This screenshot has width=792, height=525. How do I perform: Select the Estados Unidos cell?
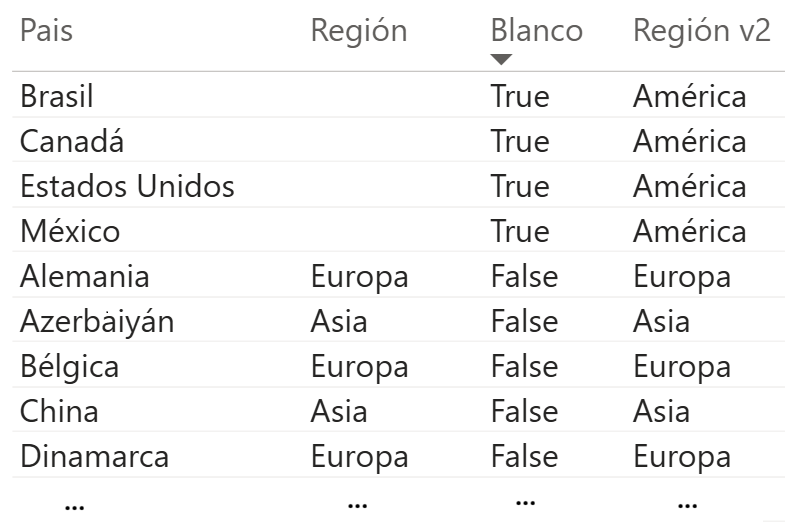click(127, 187)
